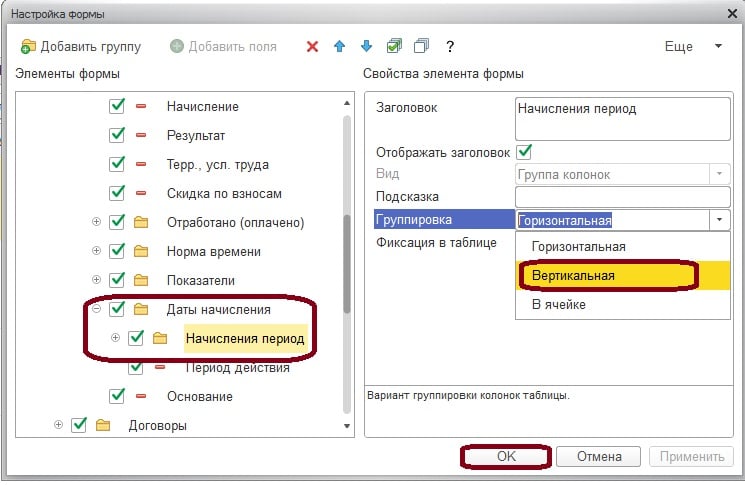Collapse the Даты начисления group
Viewport: 745px width, 485px height.
[x=96, y=309]
